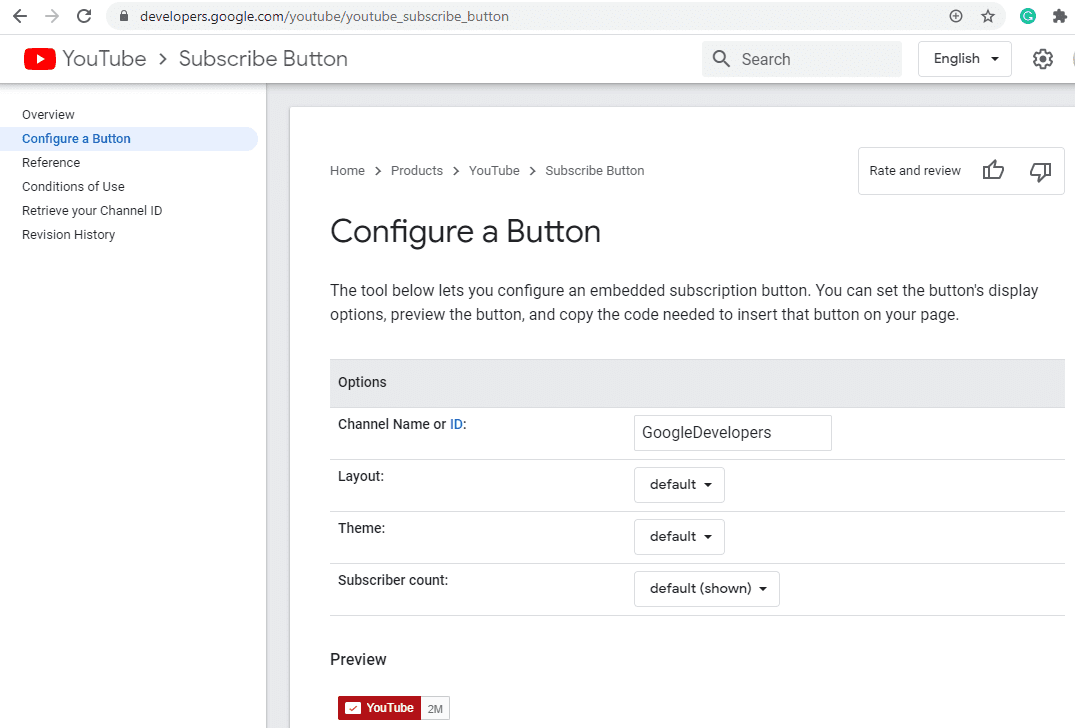Open the Subscriber count dropdown
This screenshot has height=728, width=1075.
pyautogui.click(x=706, y=589)
